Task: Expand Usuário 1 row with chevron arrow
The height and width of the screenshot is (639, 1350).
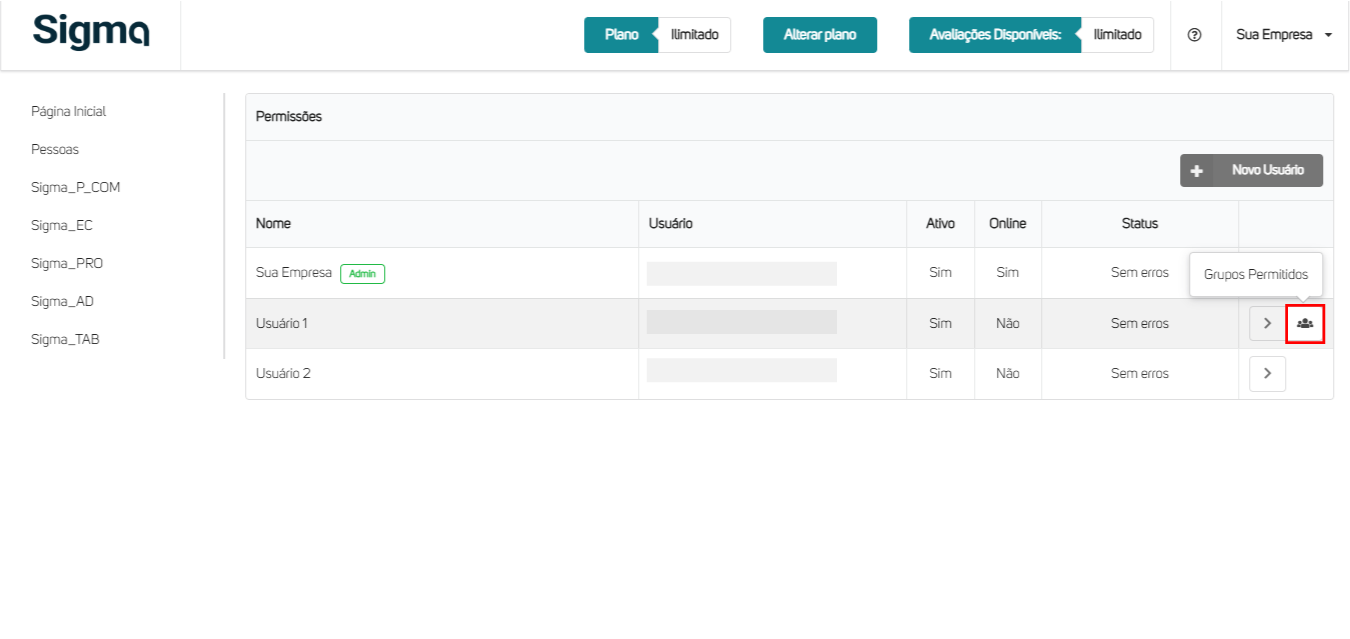Action: (1267, 324)
